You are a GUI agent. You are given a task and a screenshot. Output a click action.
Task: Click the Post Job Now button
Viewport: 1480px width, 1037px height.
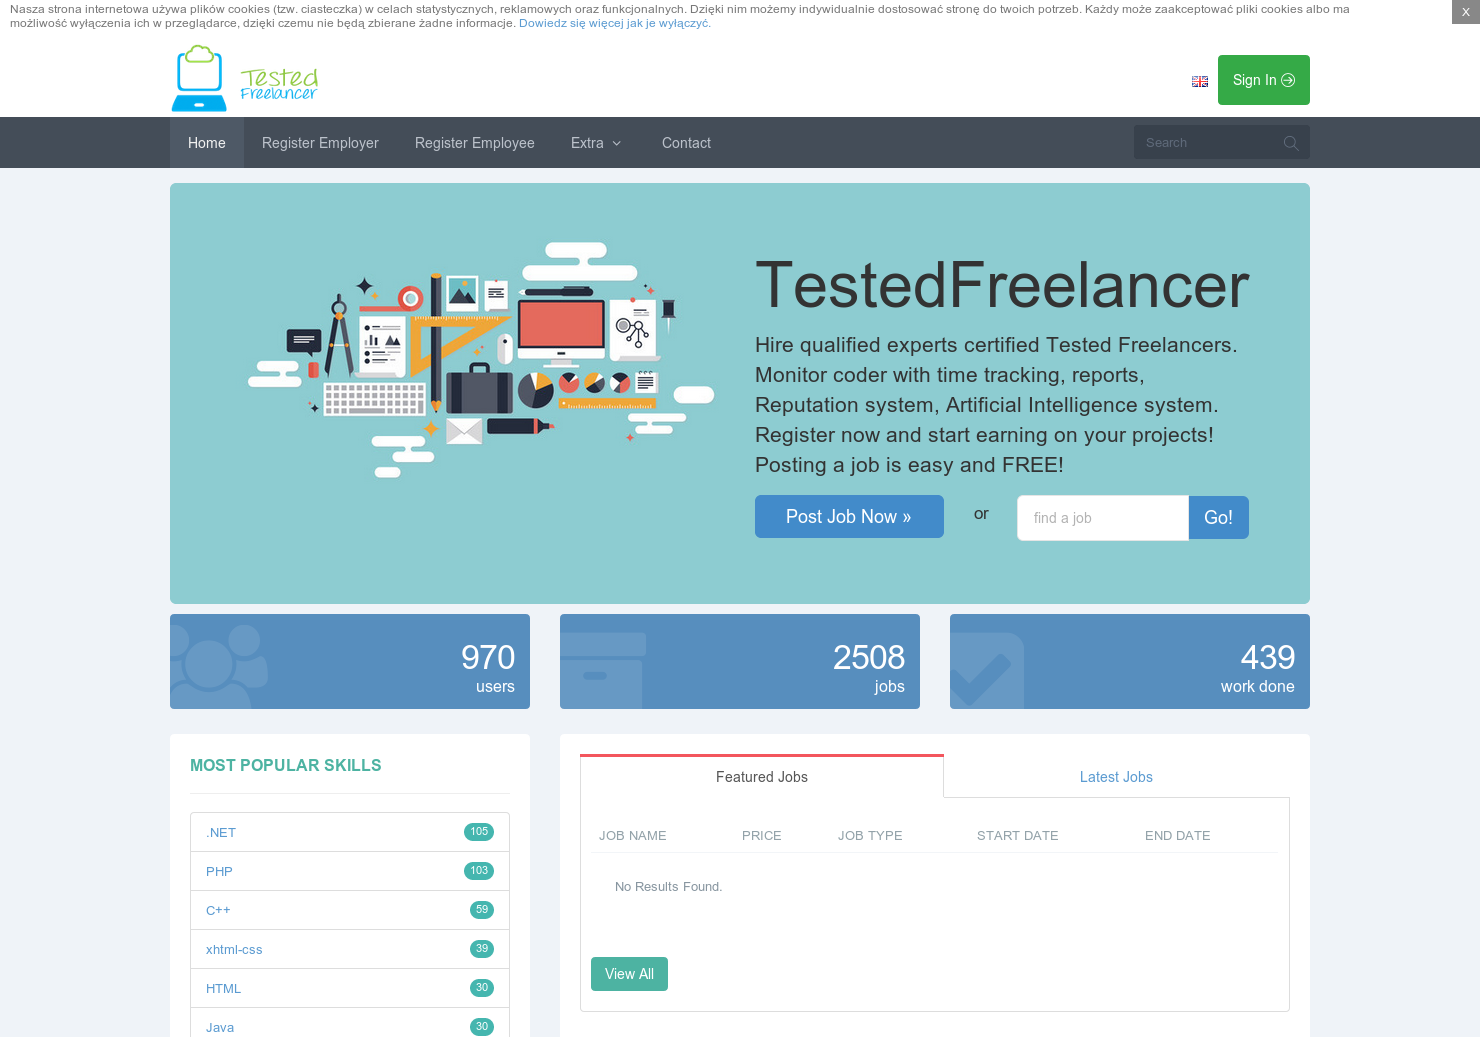[849, 516]
